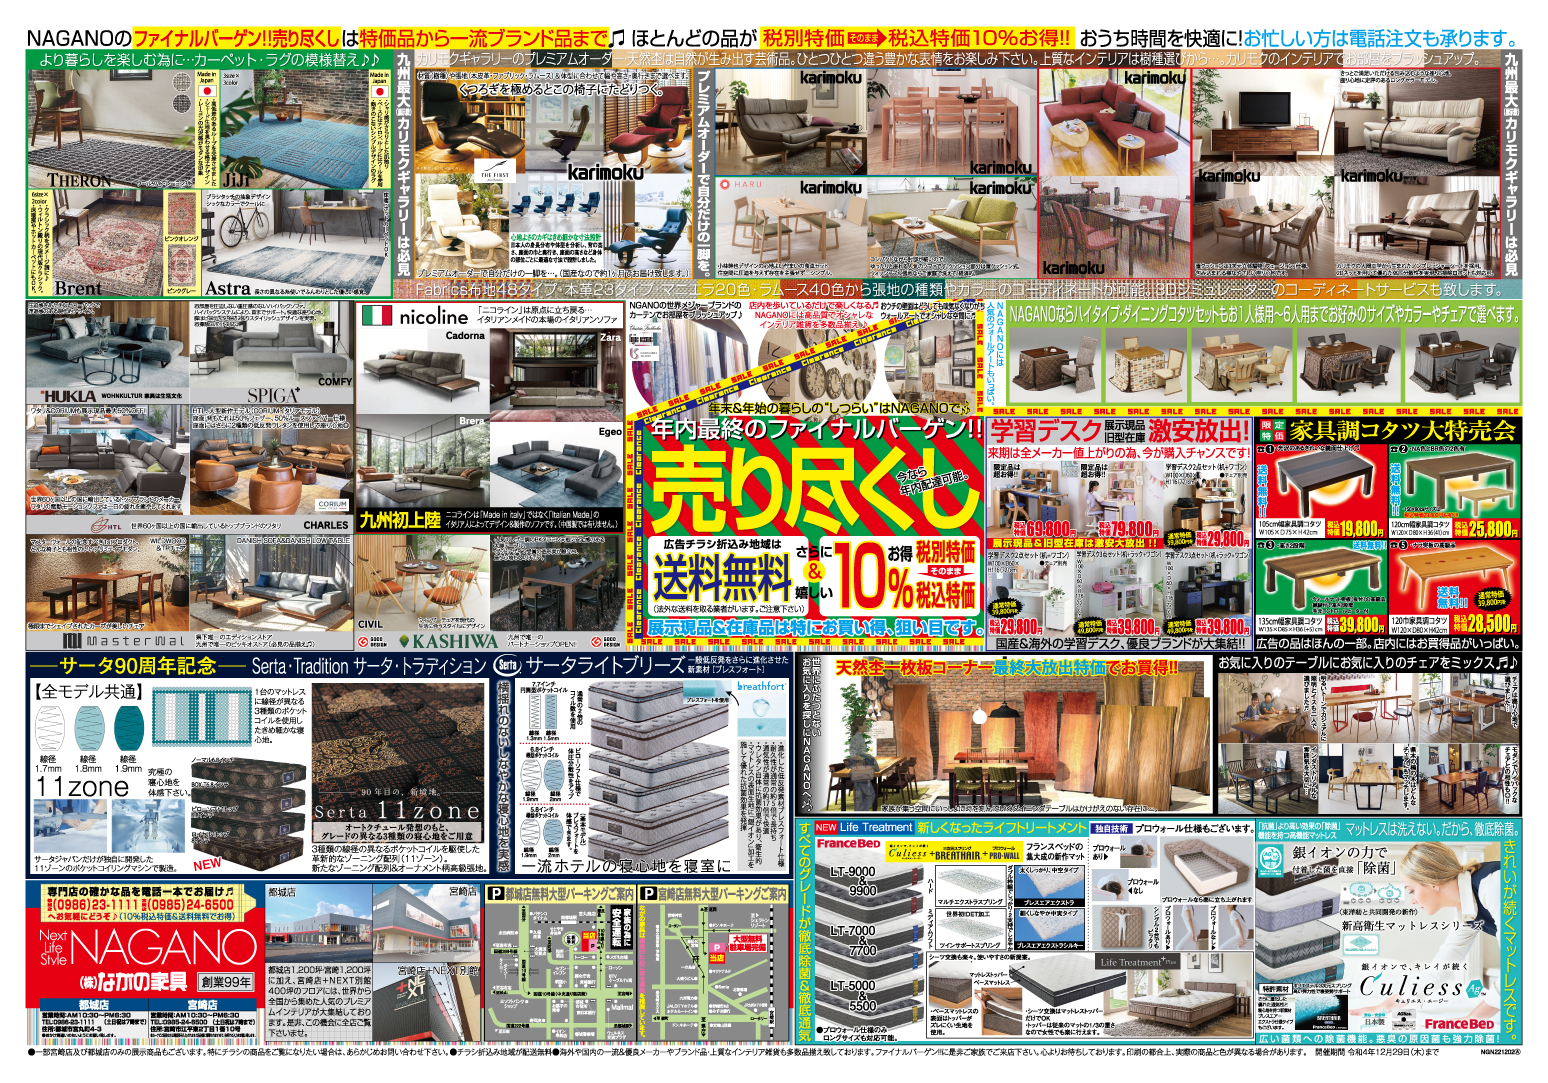Click the Italian flag icon beside nicoline
The width and height of the screenshot is (1548, 1083).
376,316
